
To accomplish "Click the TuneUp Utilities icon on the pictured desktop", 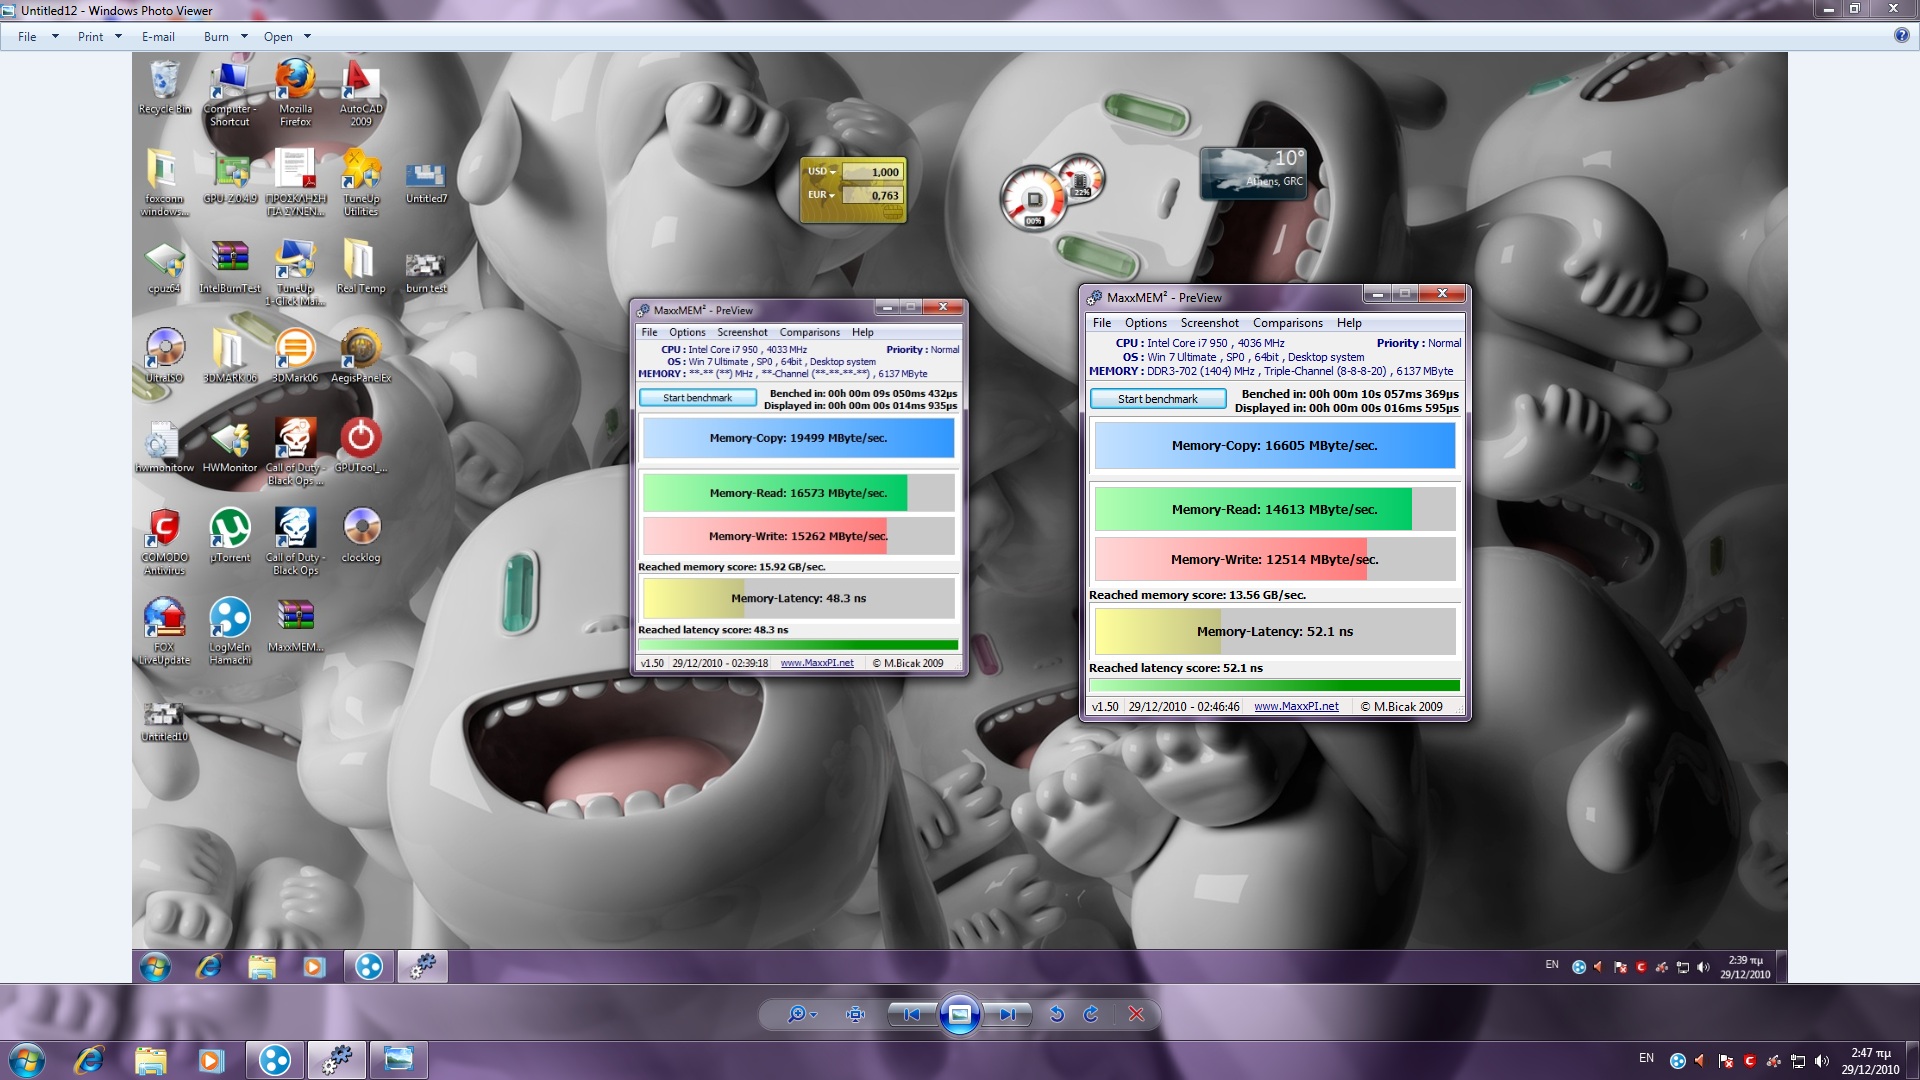I will (x=361, y=182).
